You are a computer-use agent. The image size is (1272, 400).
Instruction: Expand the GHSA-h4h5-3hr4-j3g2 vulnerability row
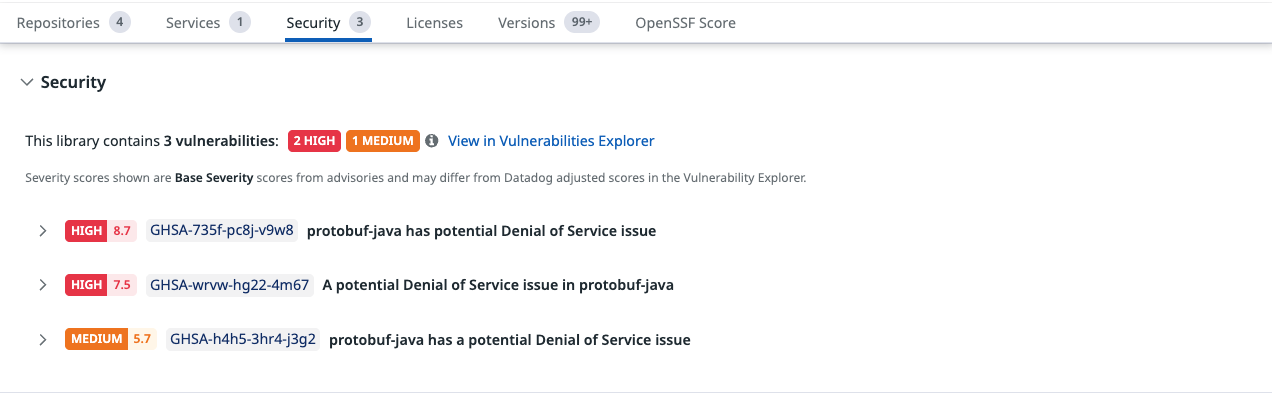point(43,340)
